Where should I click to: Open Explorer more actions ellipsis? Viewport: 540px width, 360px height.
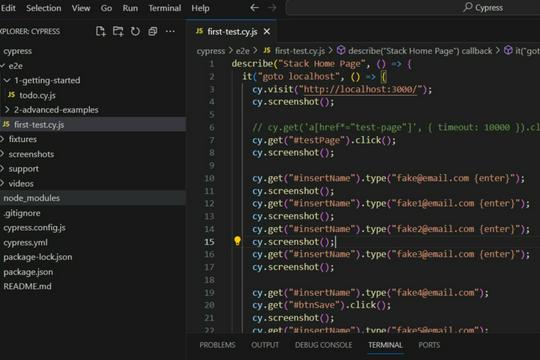pyautogui.click(x=170, y=31)
